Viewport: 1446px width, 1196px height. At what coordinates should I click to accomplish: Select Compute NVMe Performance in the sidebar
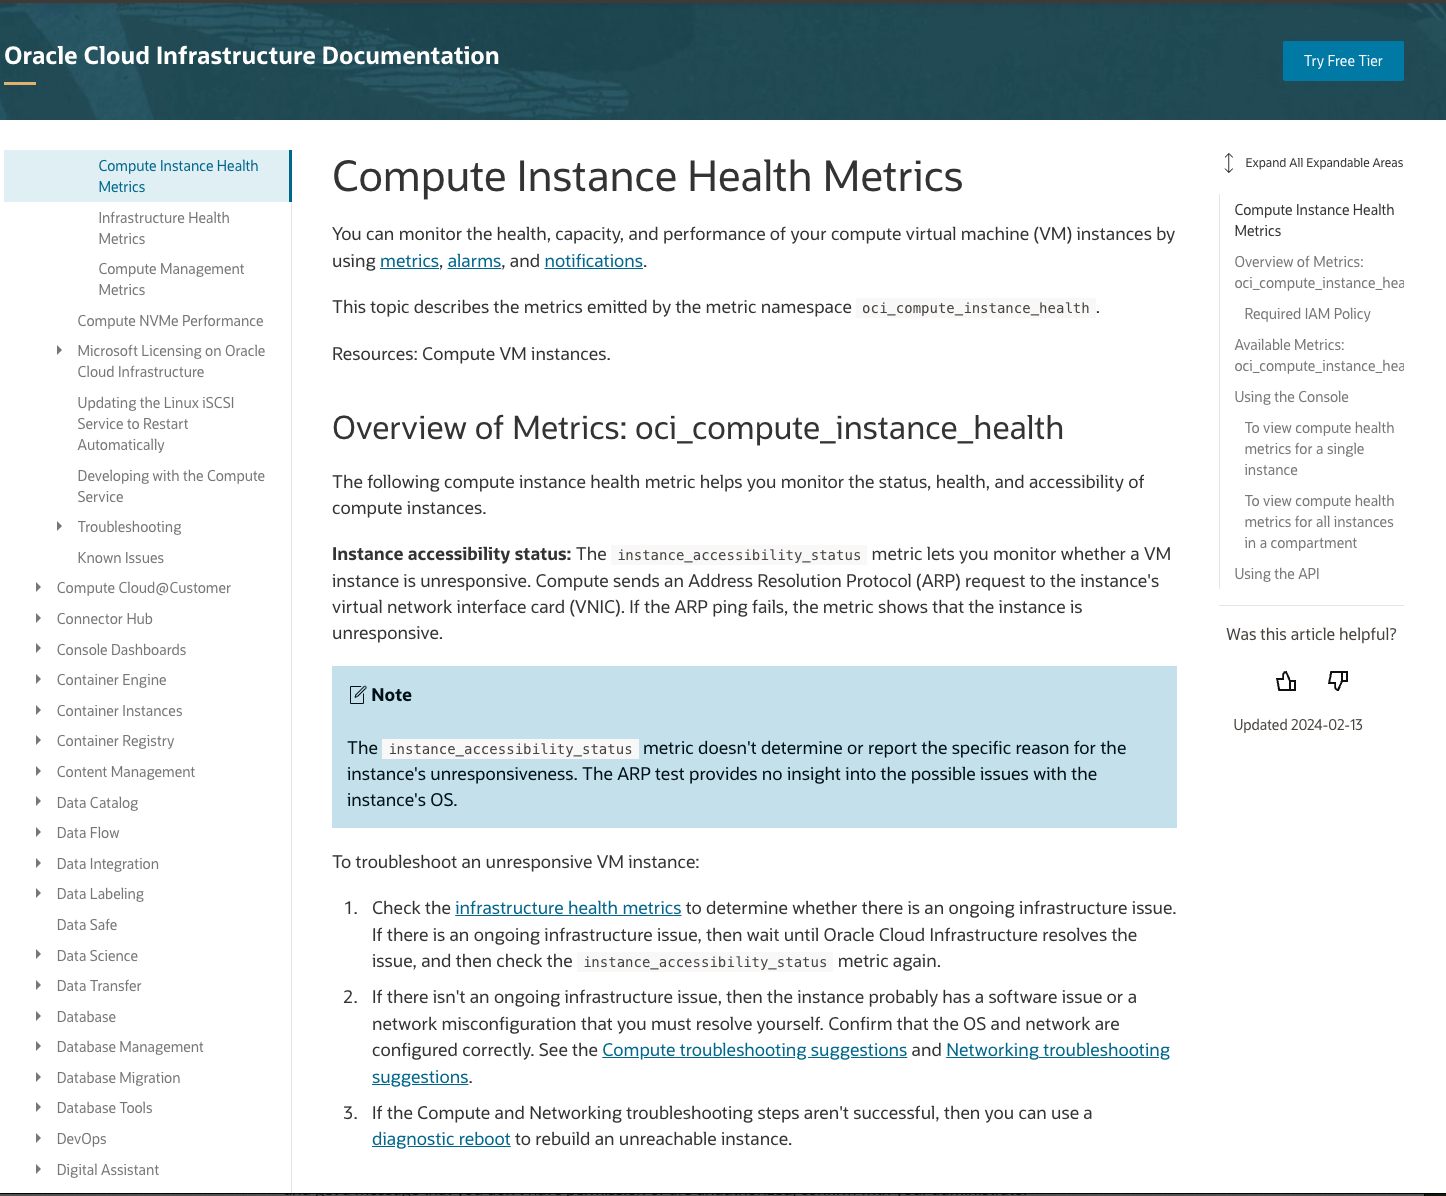(x=170, y=320)
